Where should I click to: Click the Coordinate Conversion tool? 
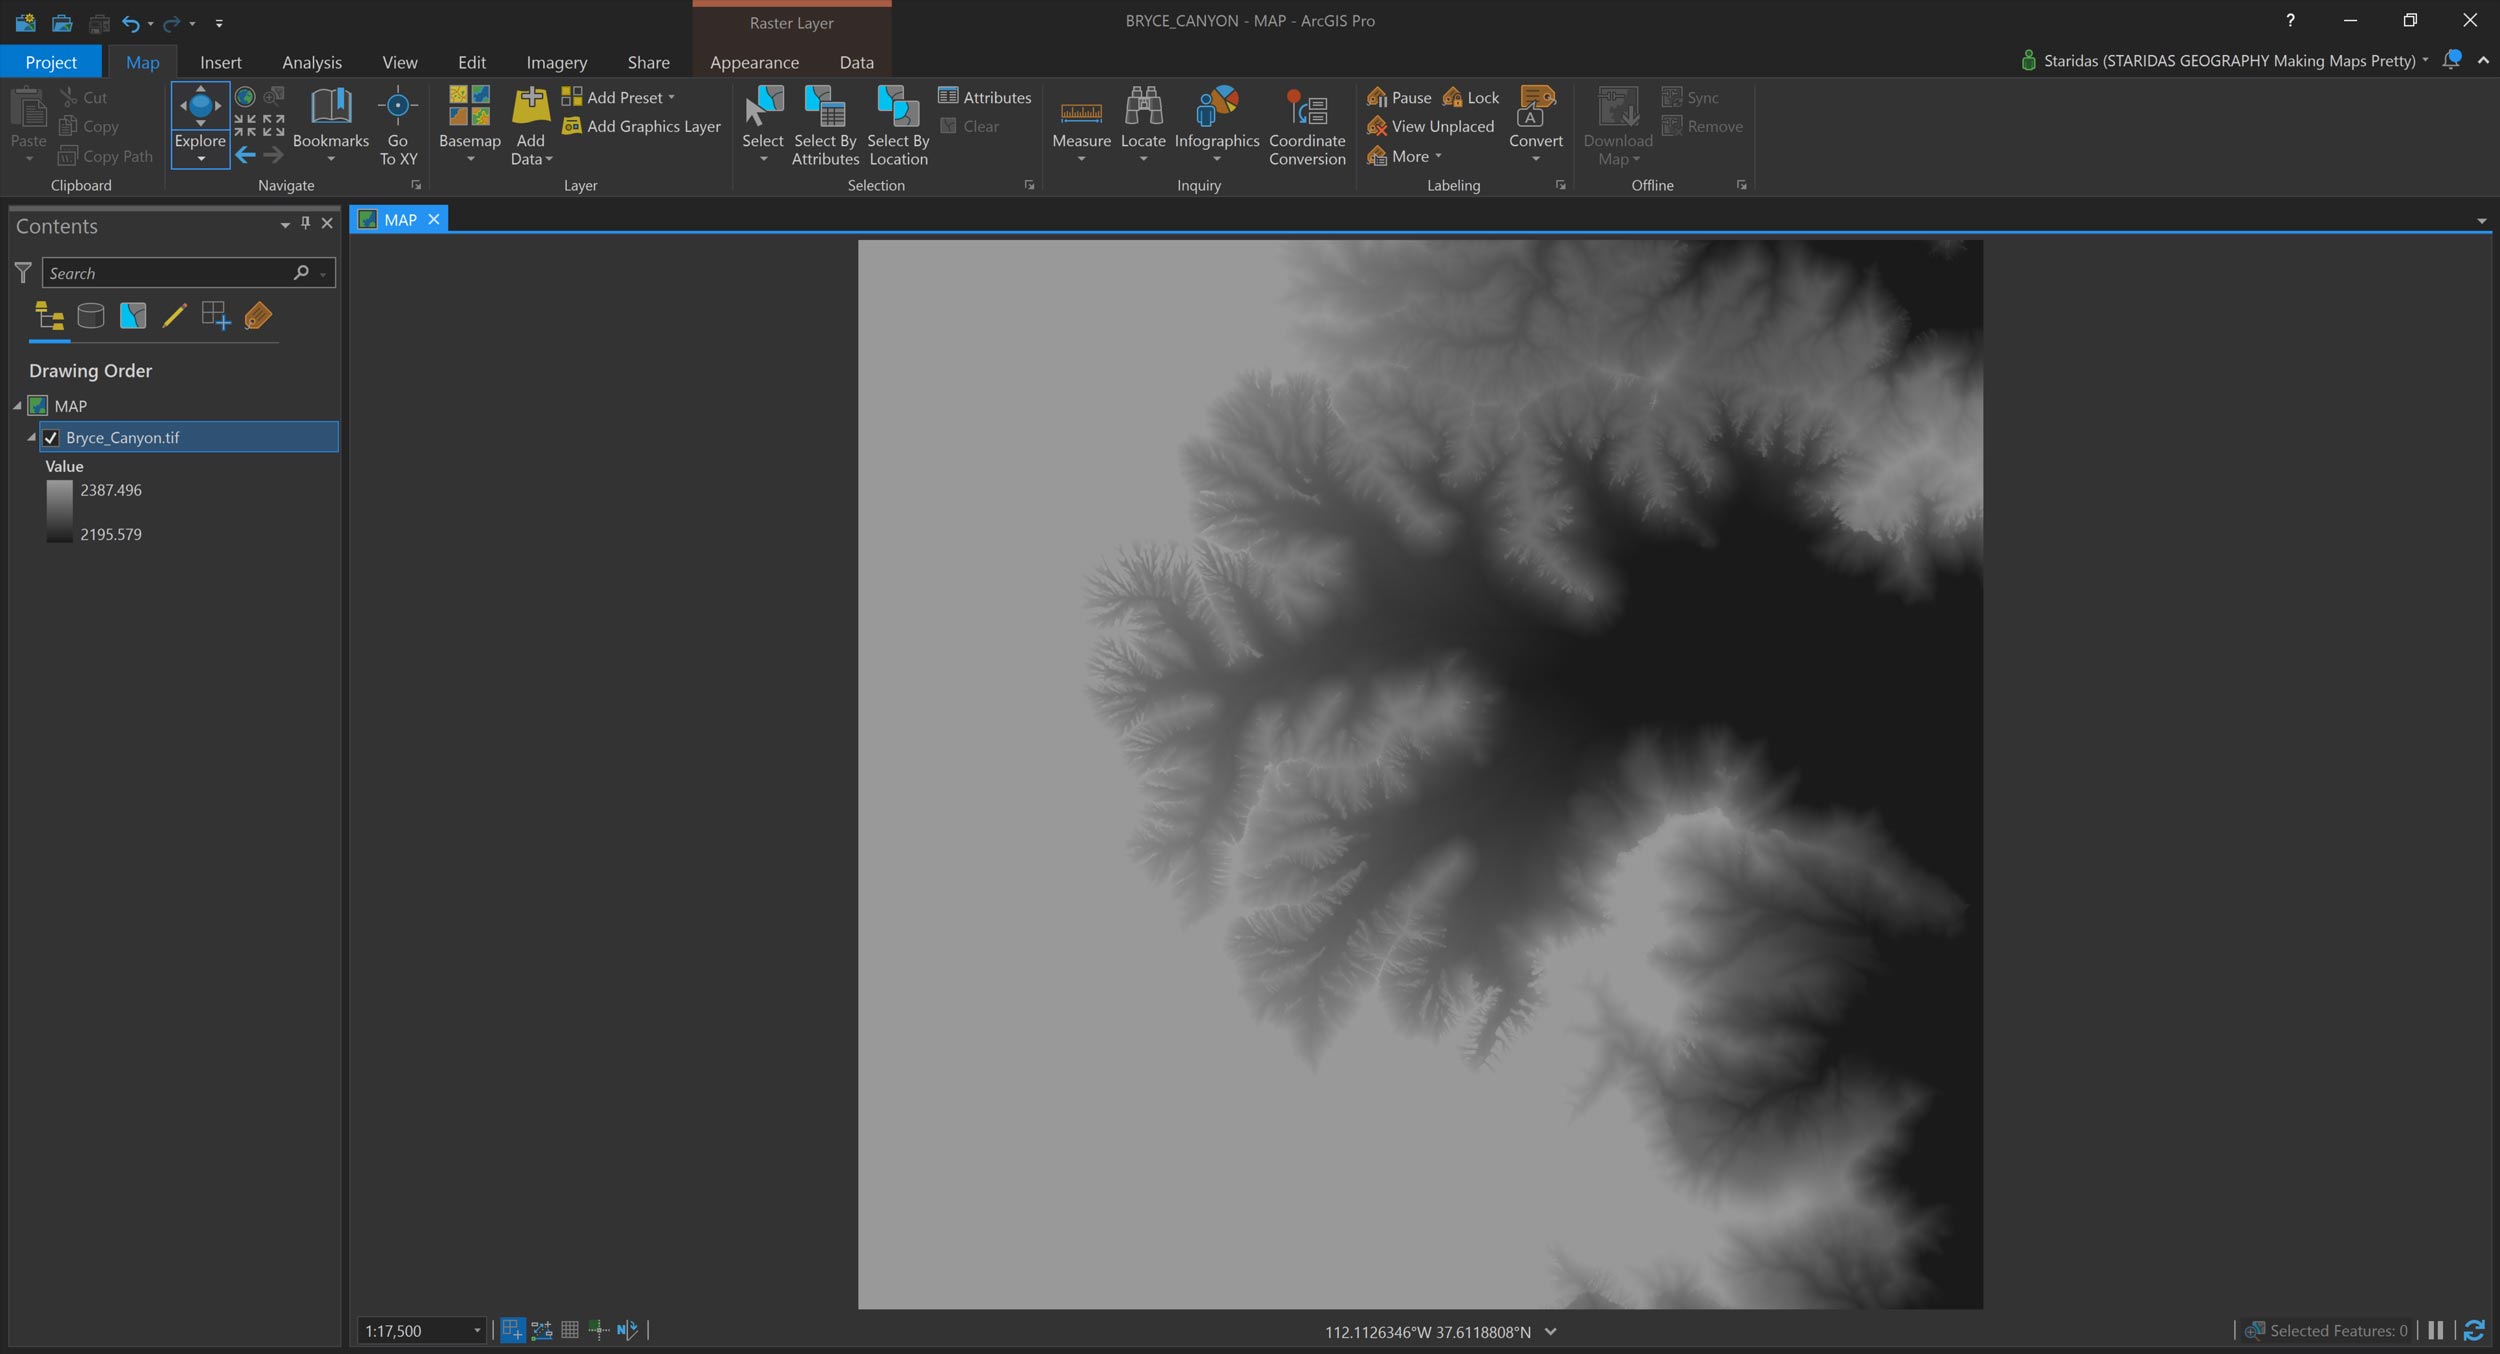point(1306,125)
